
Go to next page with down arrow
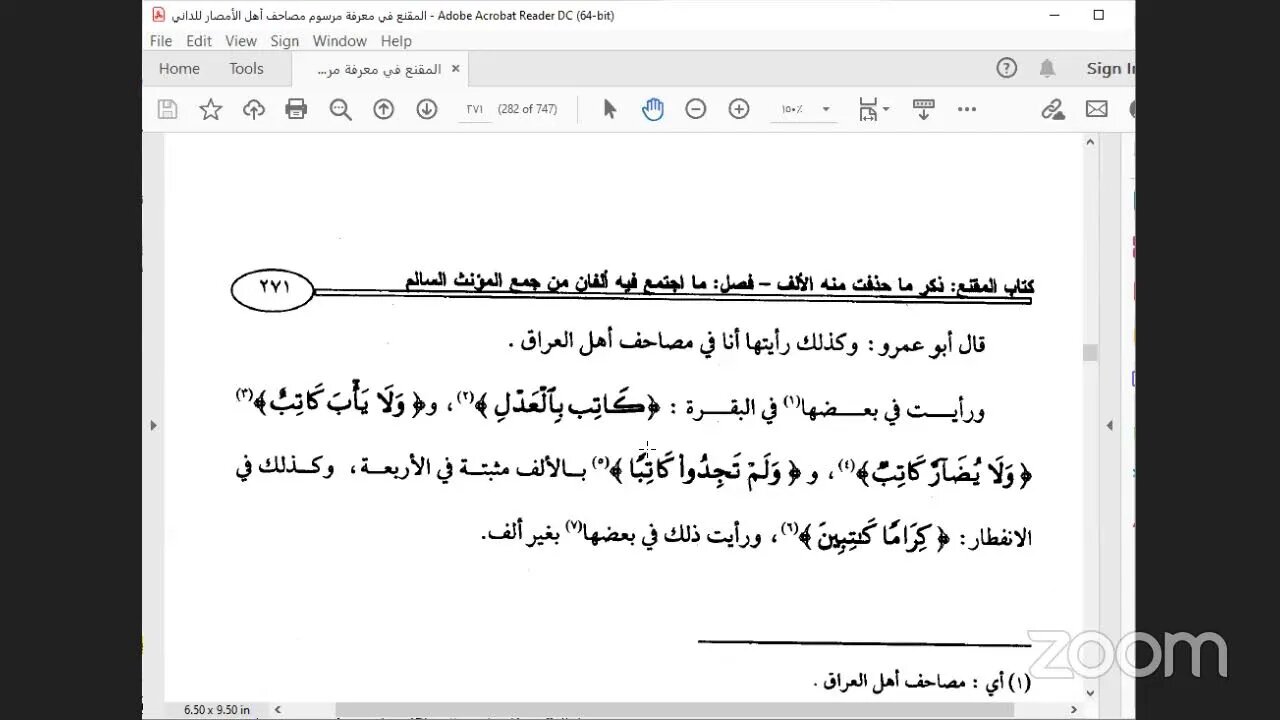[x=427, y=110]
